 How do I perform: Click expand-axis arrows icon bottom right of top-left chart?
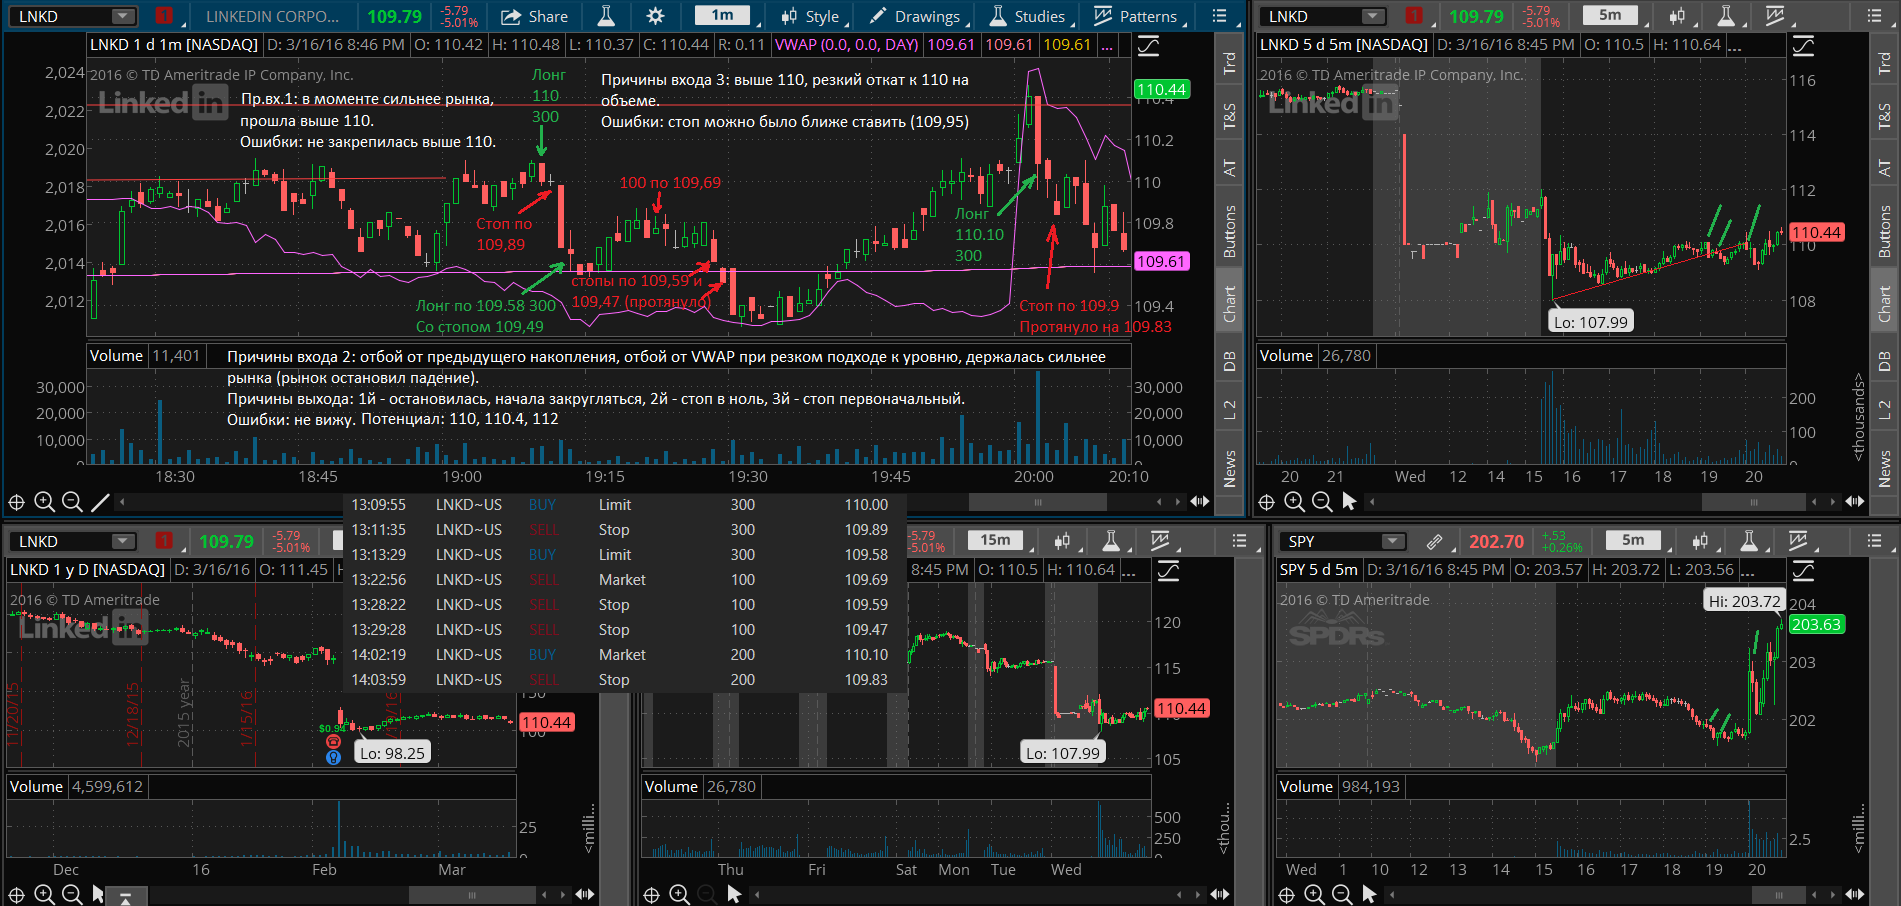tap(1200, 502)
